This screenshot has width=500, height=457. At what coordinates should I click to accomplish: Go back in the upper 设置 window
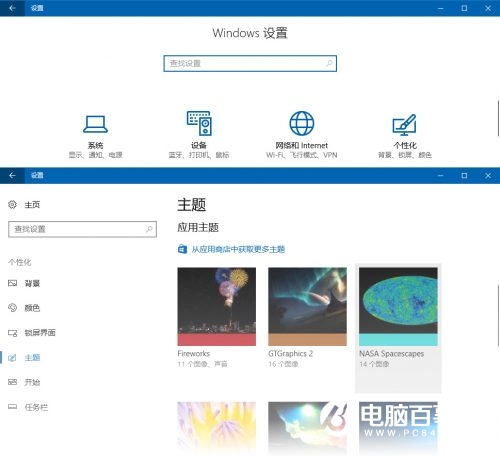[12, 8]
